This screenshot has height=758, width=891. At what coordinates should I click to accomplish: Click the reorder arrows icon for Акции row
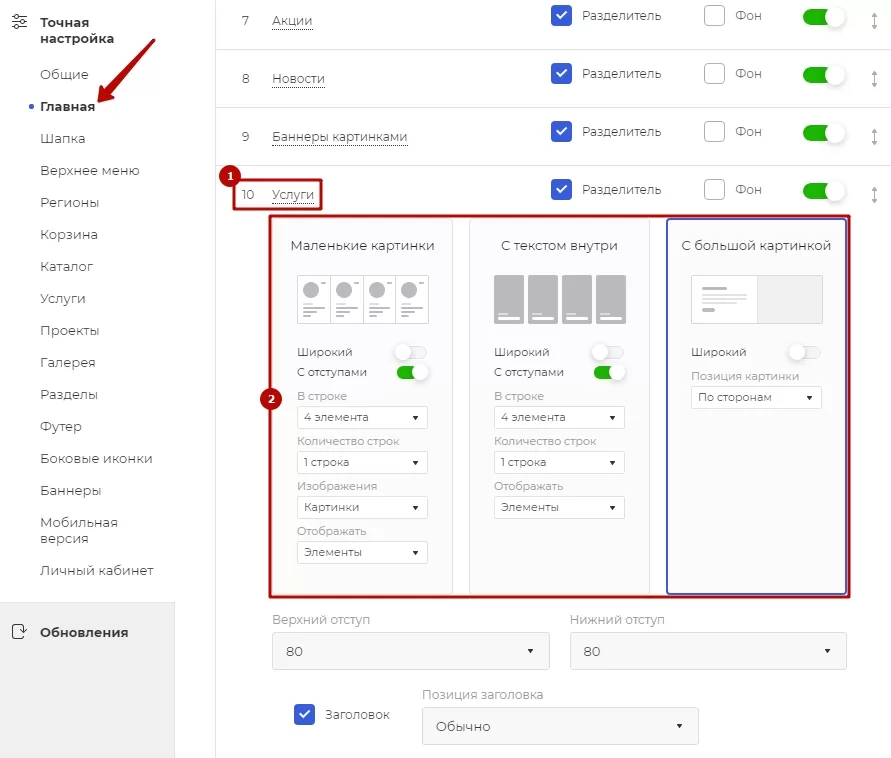[874, 20]
